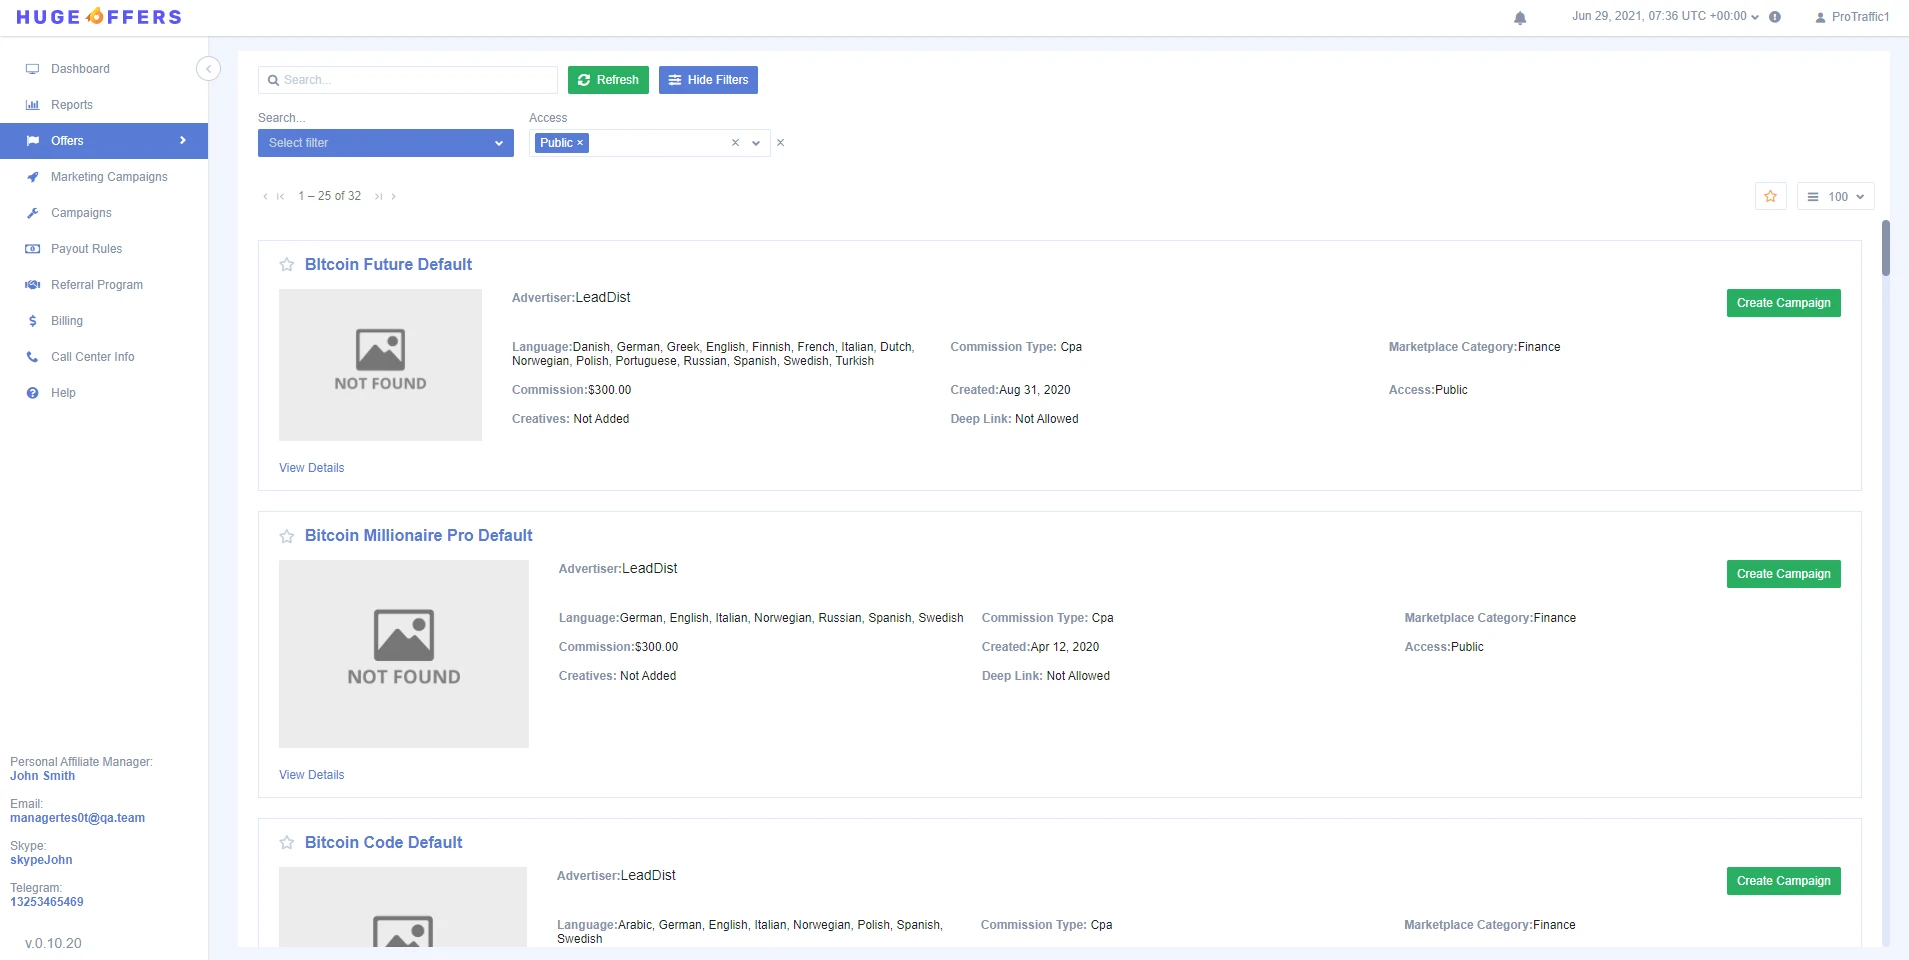Click Hide Filters button

[708, 80]
